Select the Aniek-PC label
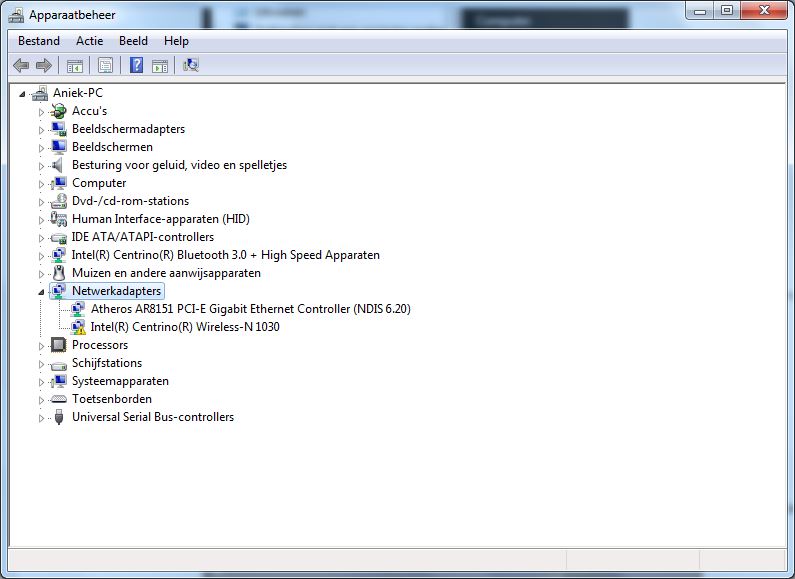The width and height of the screenshot is (795, 579). pyautogui.click(x=78, y=93)
